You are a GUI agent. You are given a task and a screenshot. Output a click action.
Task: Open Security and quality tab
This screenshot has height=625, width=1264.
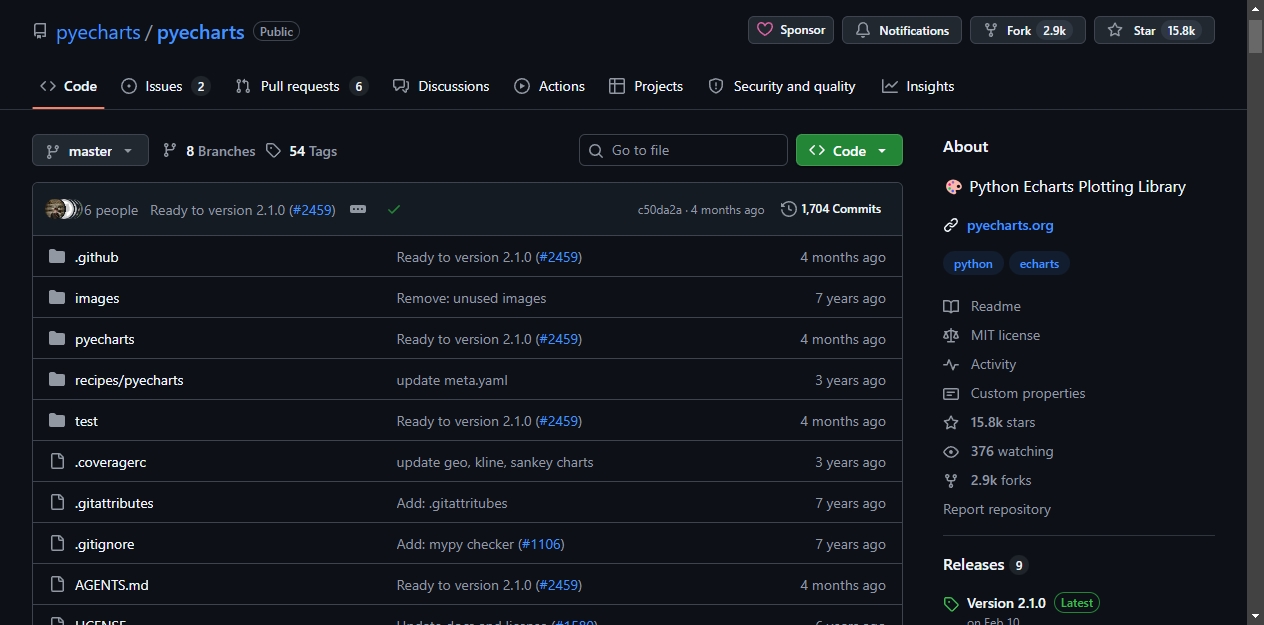pos(782,86)
